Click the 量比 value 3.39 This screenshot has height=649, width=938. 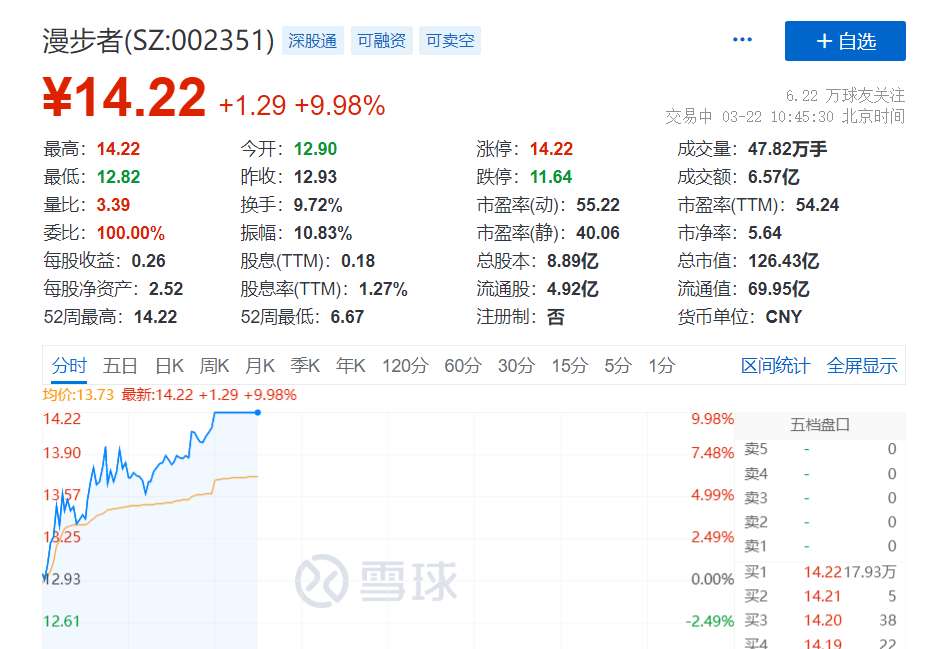113,205
